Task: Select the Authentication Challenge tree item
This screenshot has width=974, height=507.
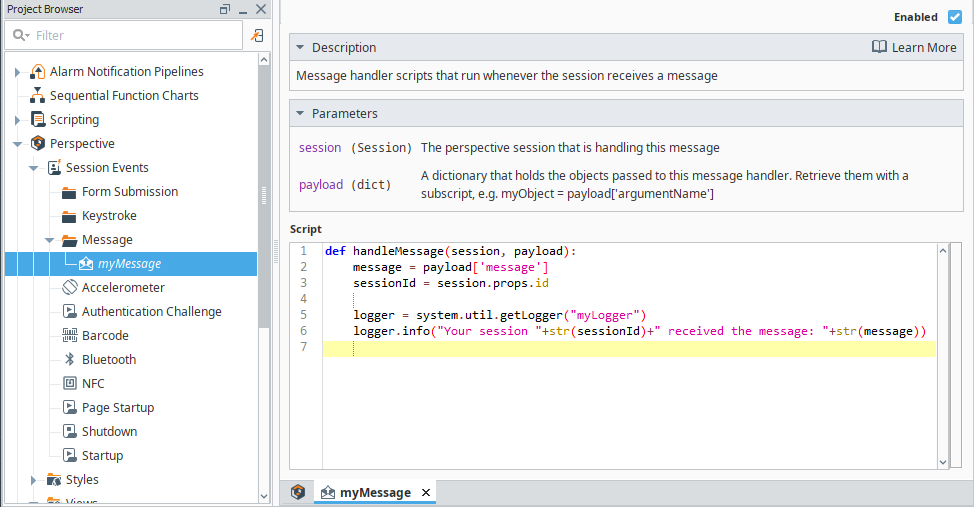Action: [x=152, y=311]
